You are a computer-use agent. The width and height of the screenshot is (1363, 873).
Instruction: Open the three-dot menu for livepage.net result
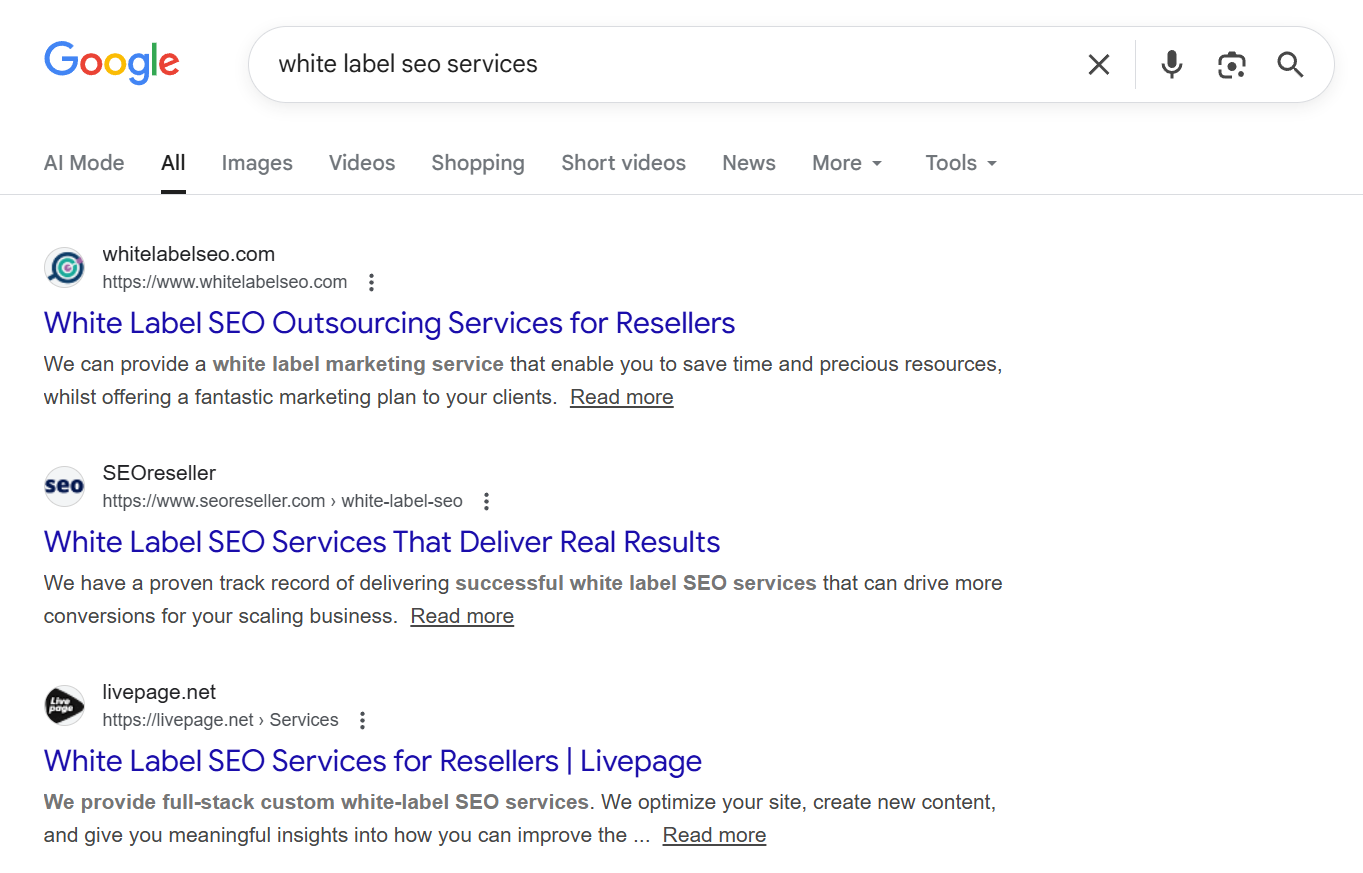tap(362, 719)
